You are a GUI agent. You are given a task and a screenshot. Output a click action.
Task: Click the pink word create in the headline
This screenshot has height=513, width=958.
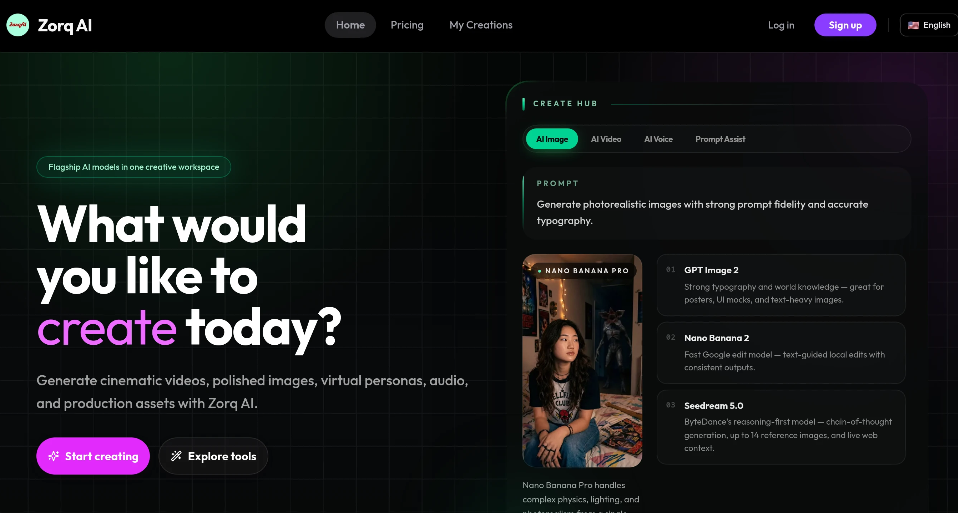tap(107, 327)
